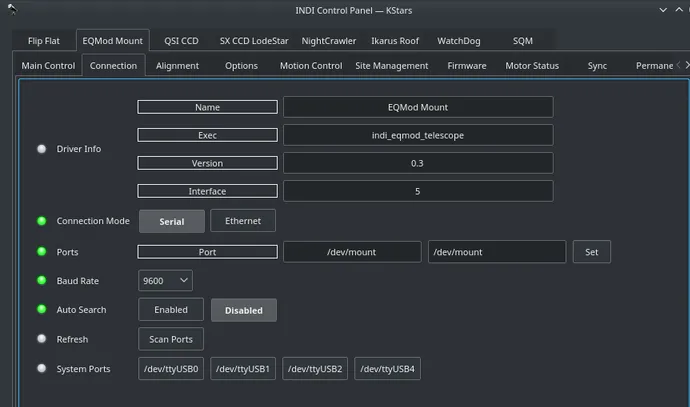
Task: Click the Interface label box
Action: pyautogui.click(x=207, y=191)
